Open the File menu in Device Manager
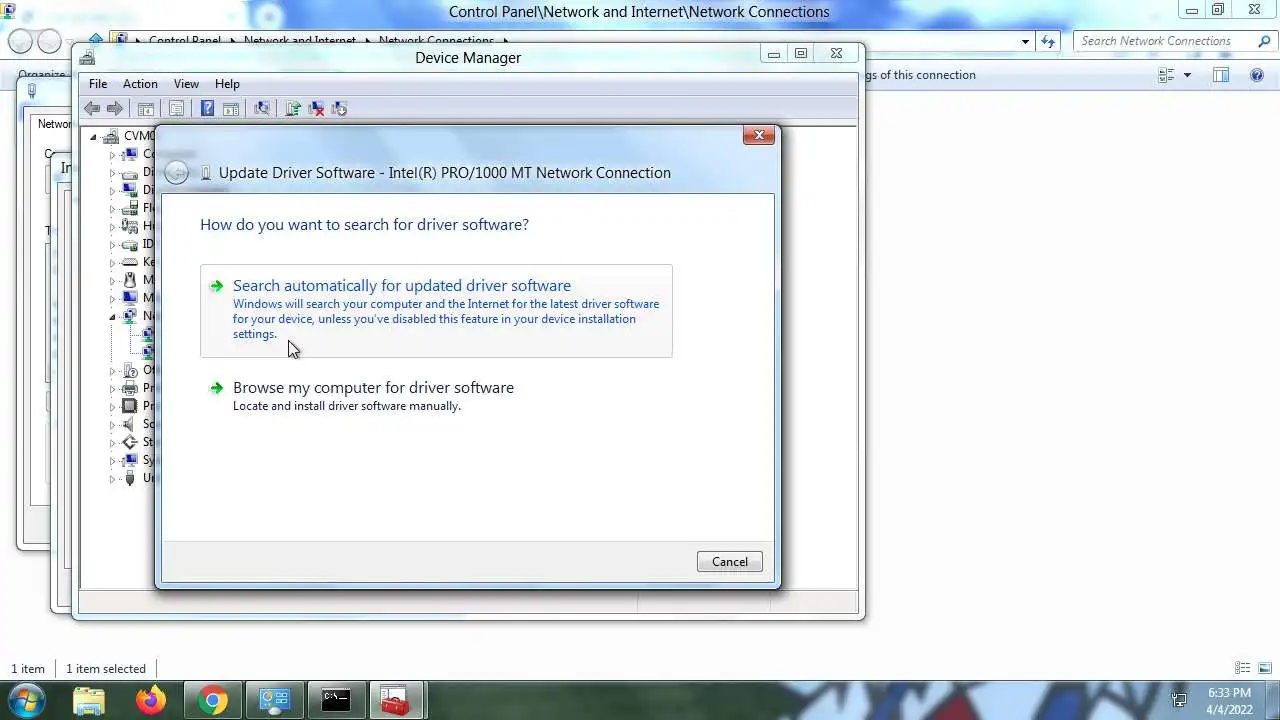Viewport: 1280px width, 720px height. click(98, 84)
